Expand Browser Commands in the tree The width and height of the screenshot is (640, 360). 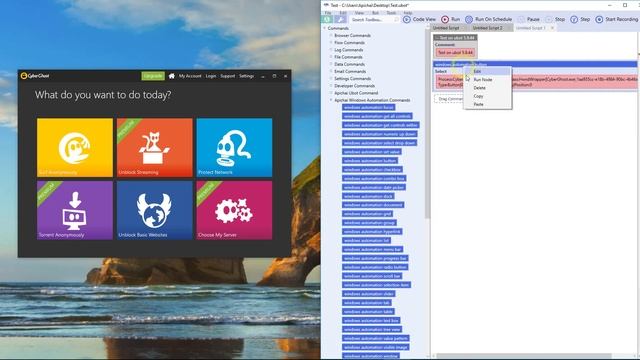tap(331, 36)
